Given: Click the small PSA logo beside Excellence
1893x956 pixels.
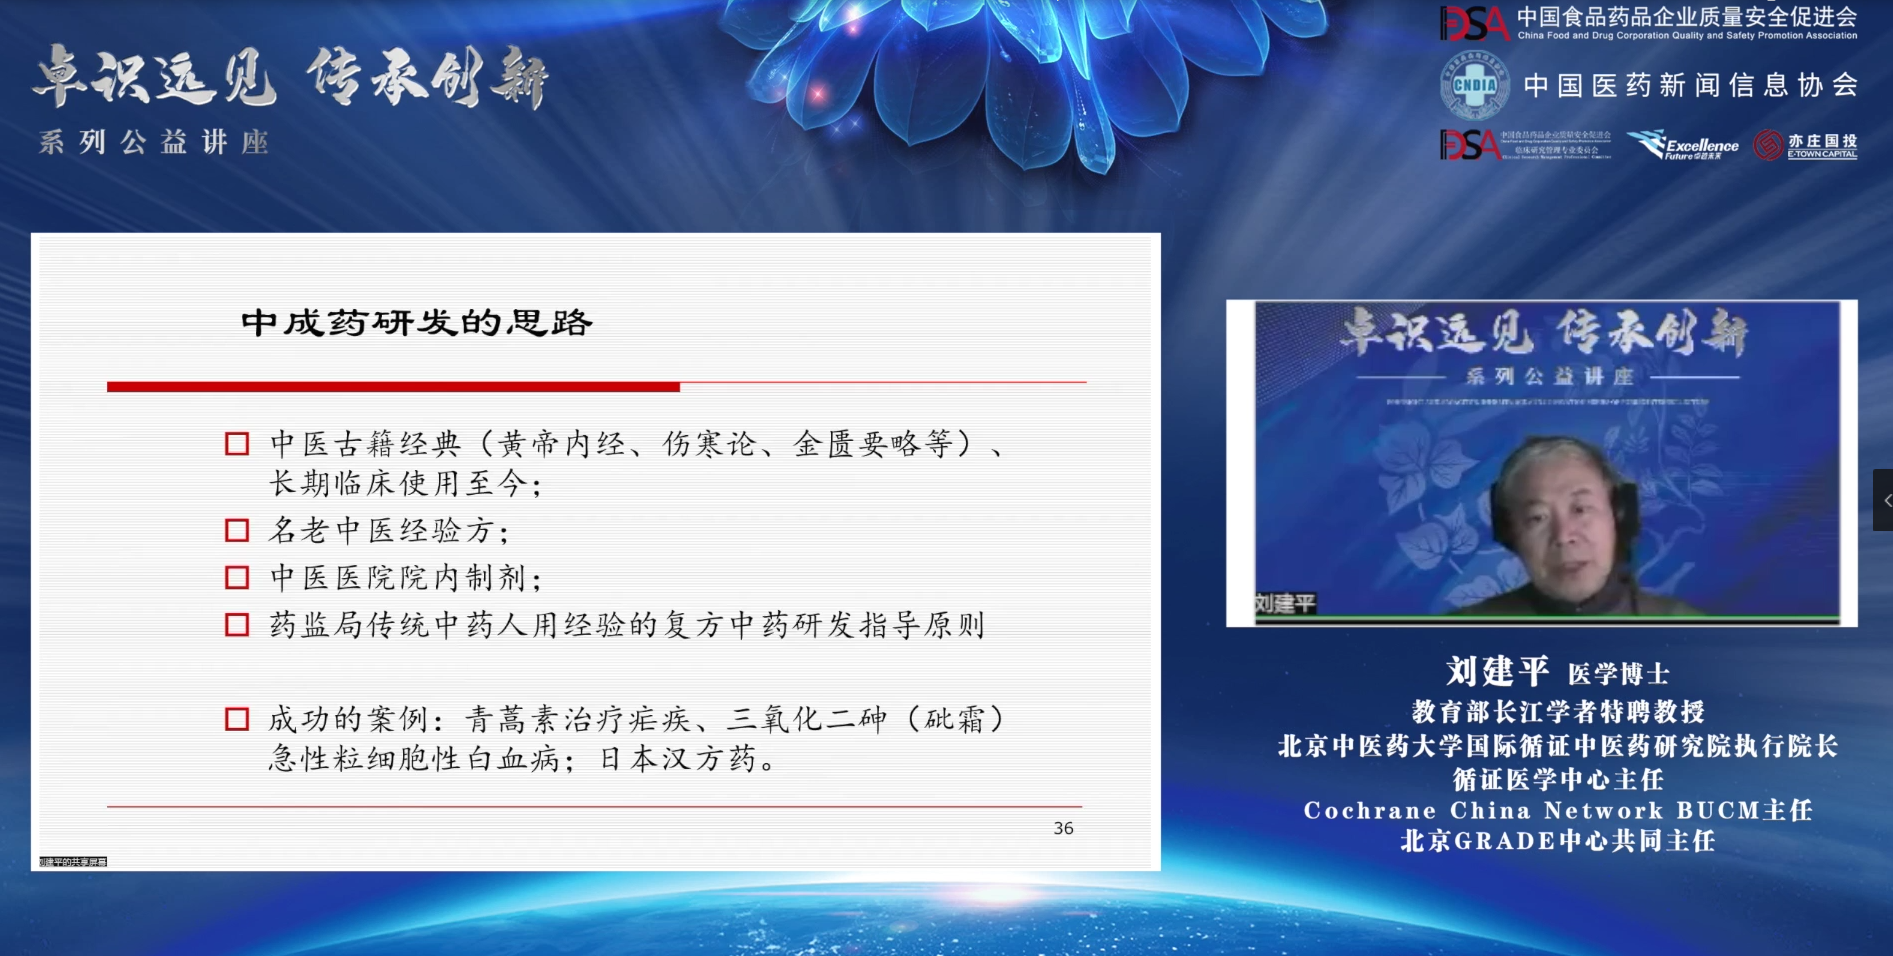Looking at the screenshot, I should pos(1469,145).
